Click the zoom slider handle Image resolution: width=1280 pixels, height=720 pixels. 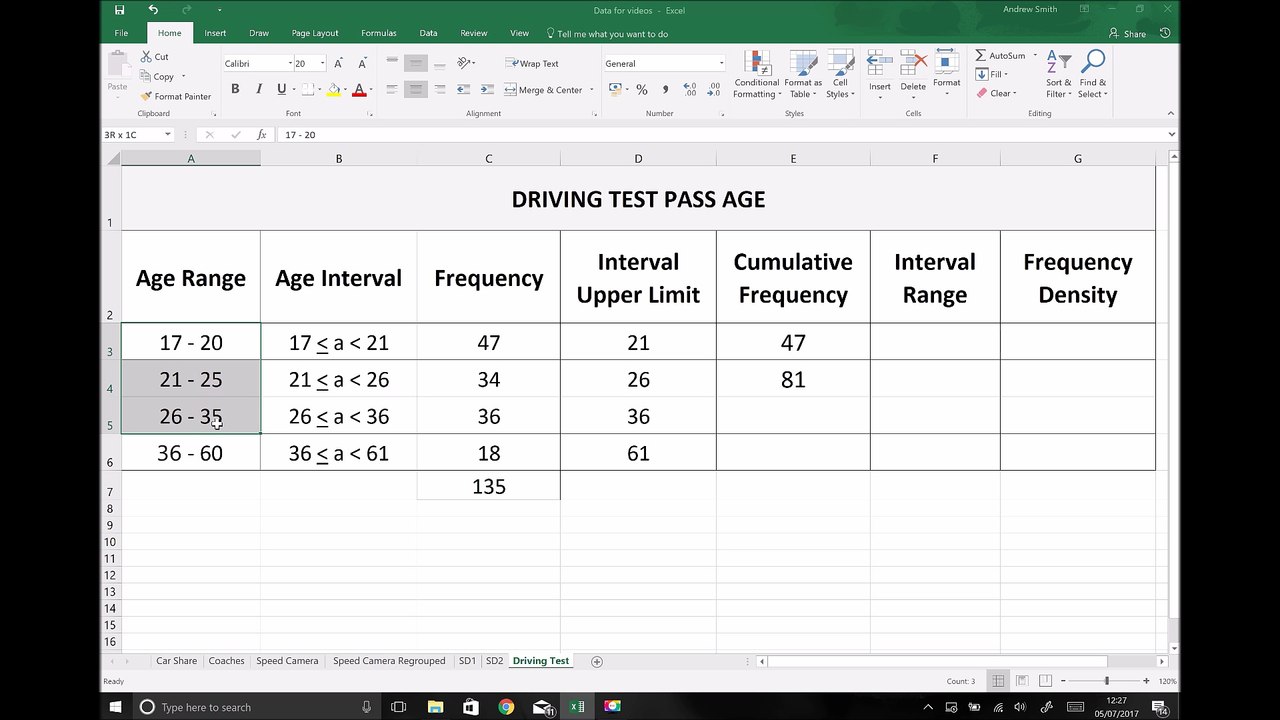point(1106,681)
